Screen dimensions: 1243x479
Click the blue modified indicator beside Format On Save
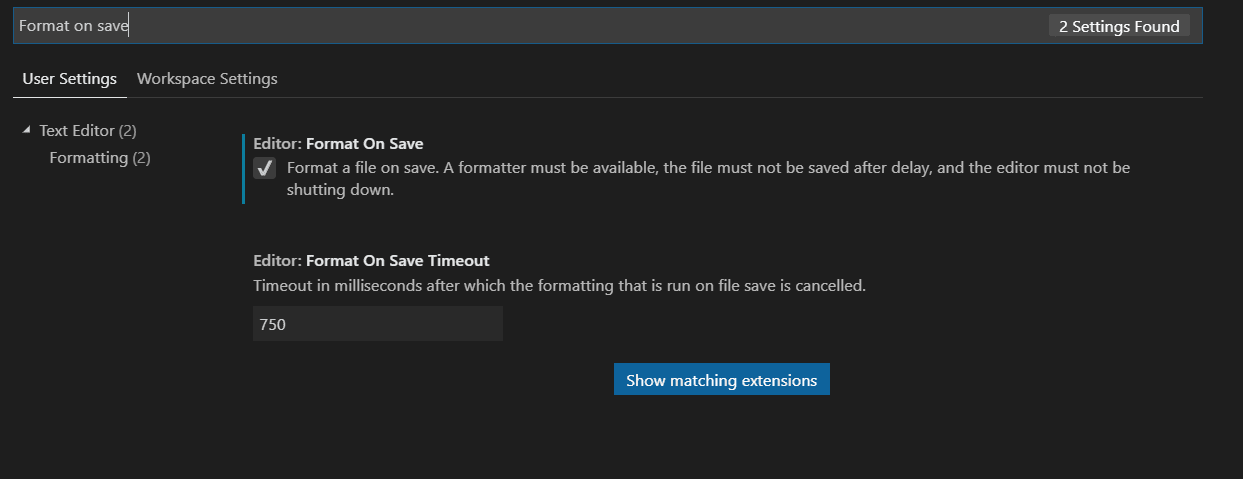pos(243,169)
